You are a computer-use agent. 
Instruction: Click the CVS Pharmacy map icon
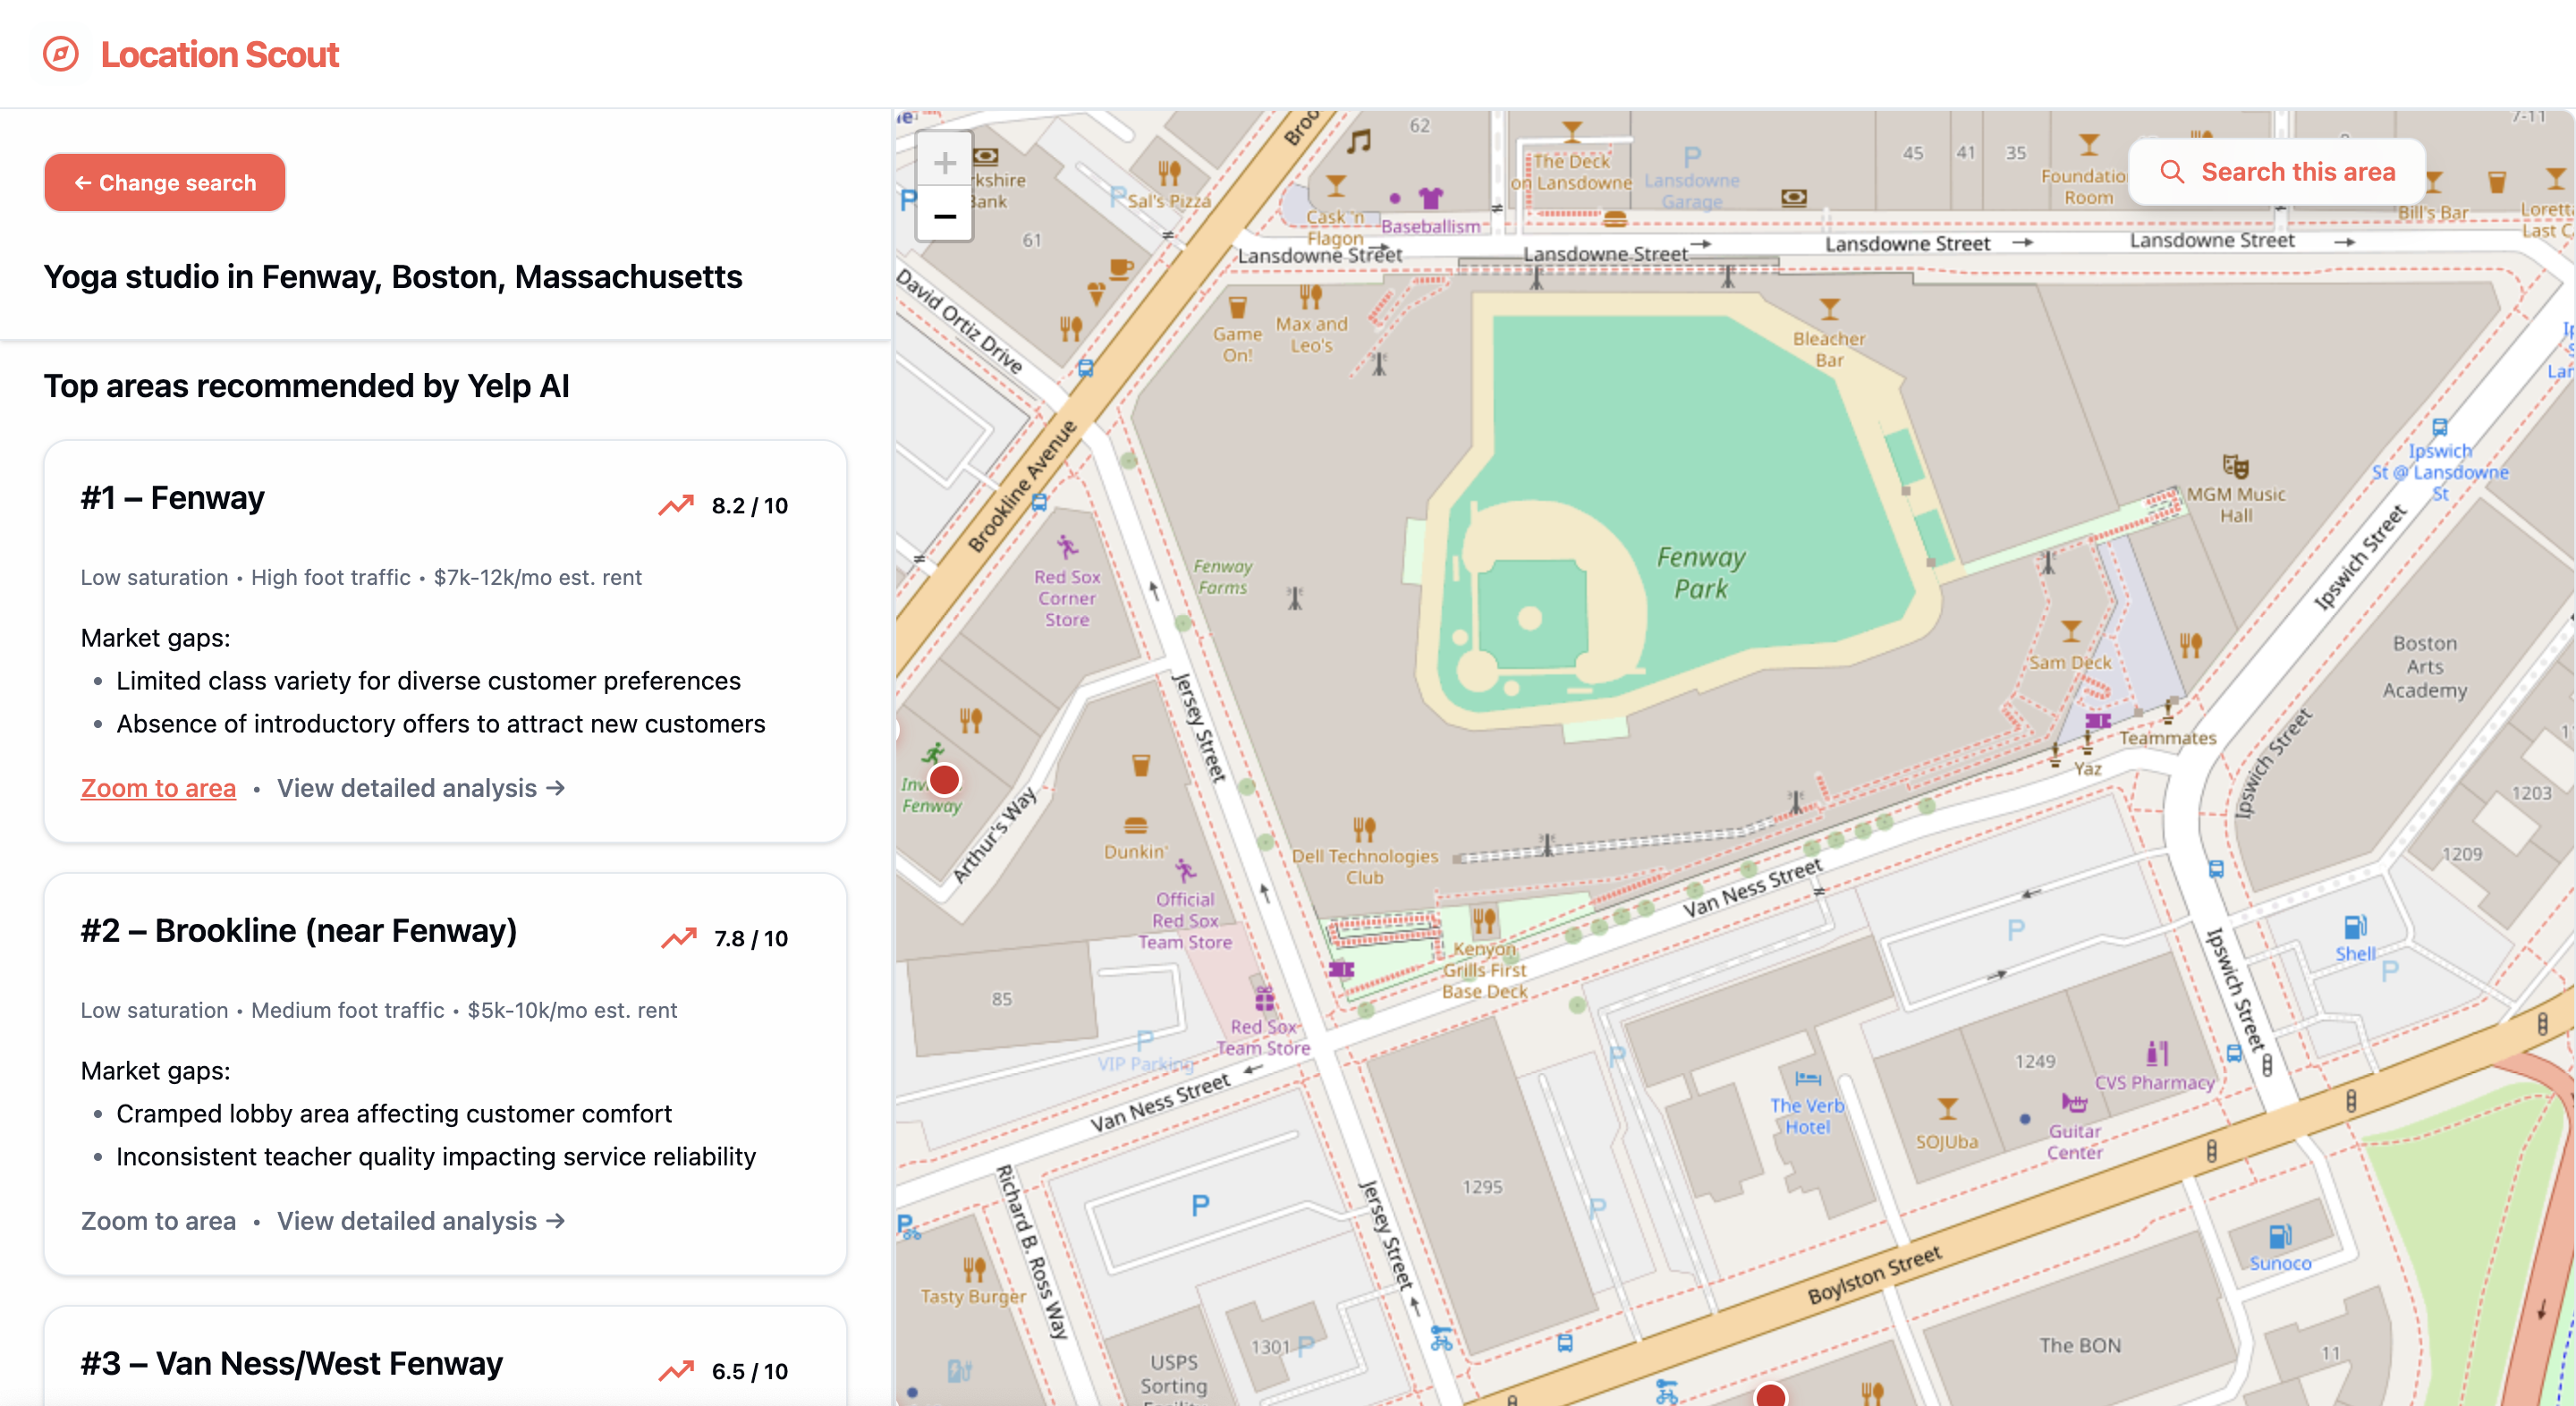(2157, 1054)
